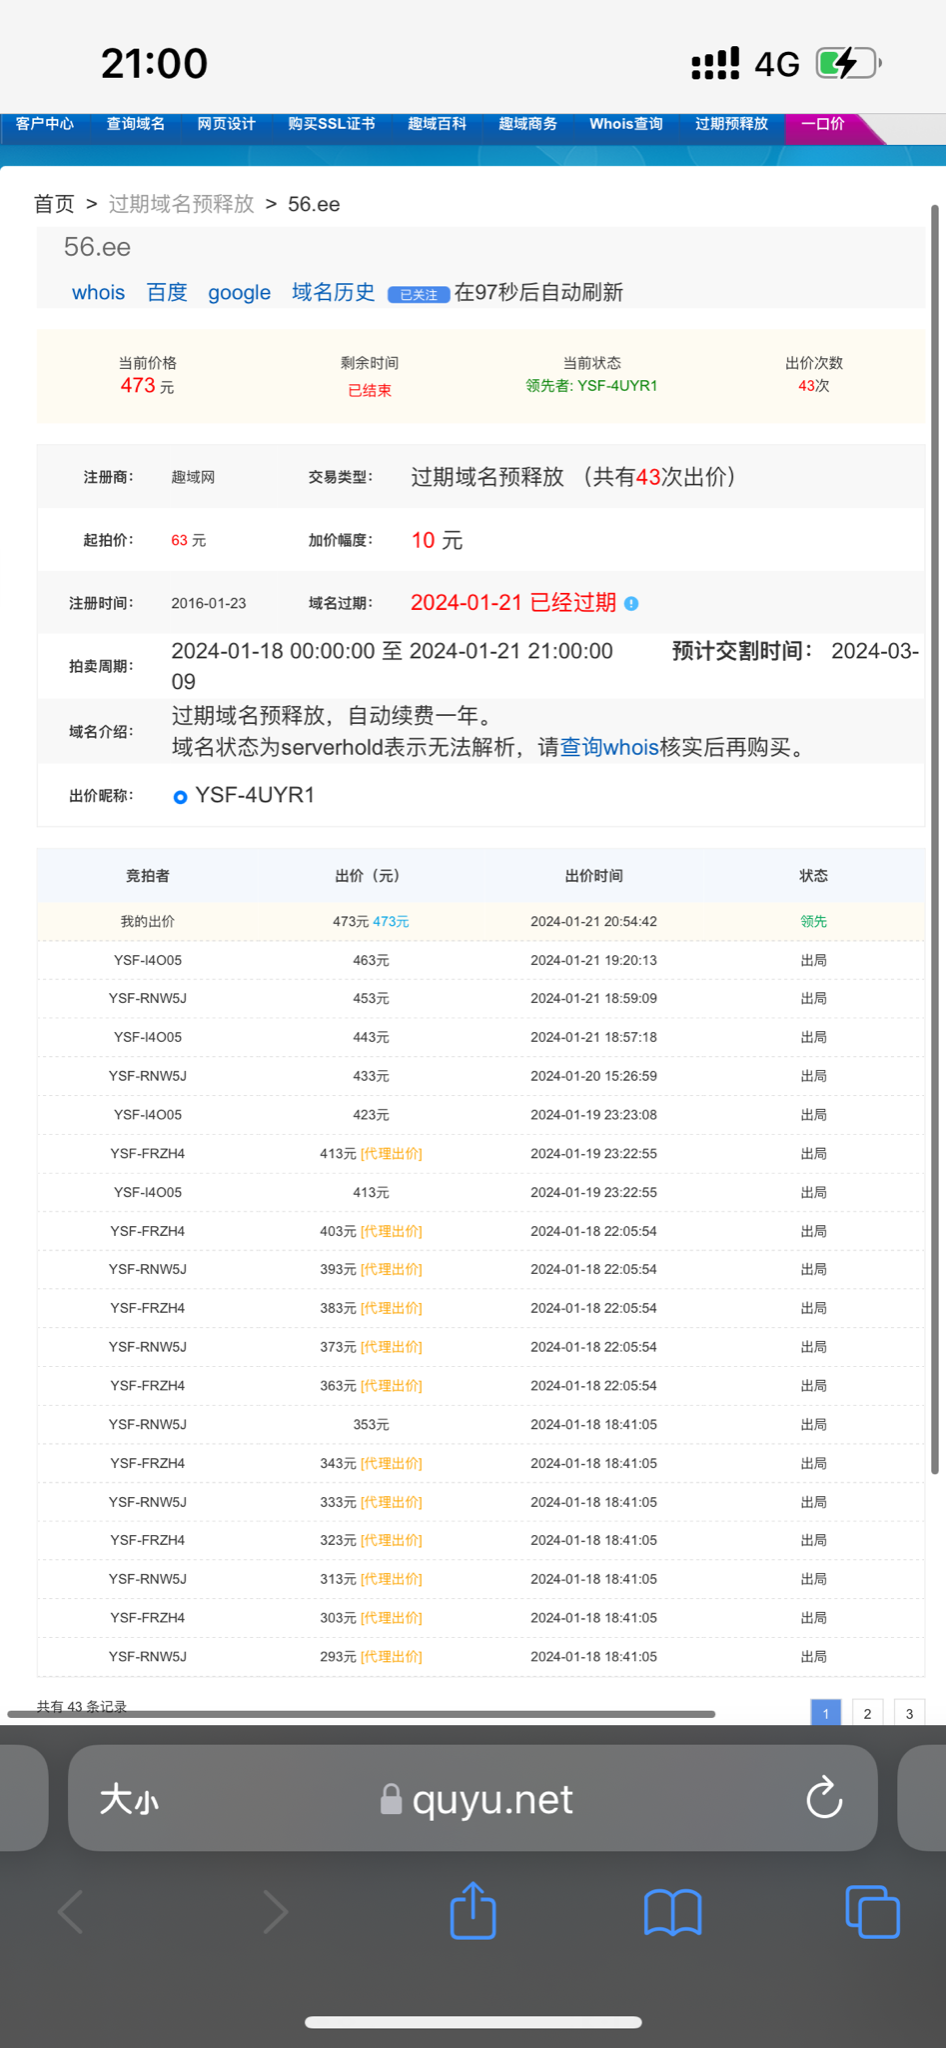Go back with the Safari back arrow
Screen dimensions: 946x2048
point(71,1912)
